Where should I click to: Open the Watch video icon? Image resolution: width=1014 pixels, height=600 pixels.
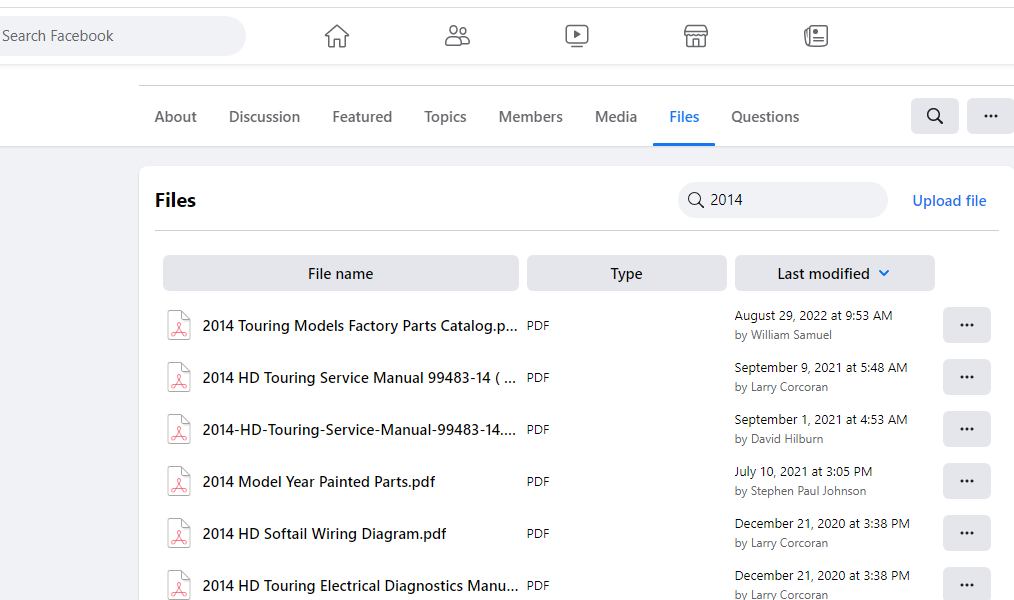tap(577, 36)
